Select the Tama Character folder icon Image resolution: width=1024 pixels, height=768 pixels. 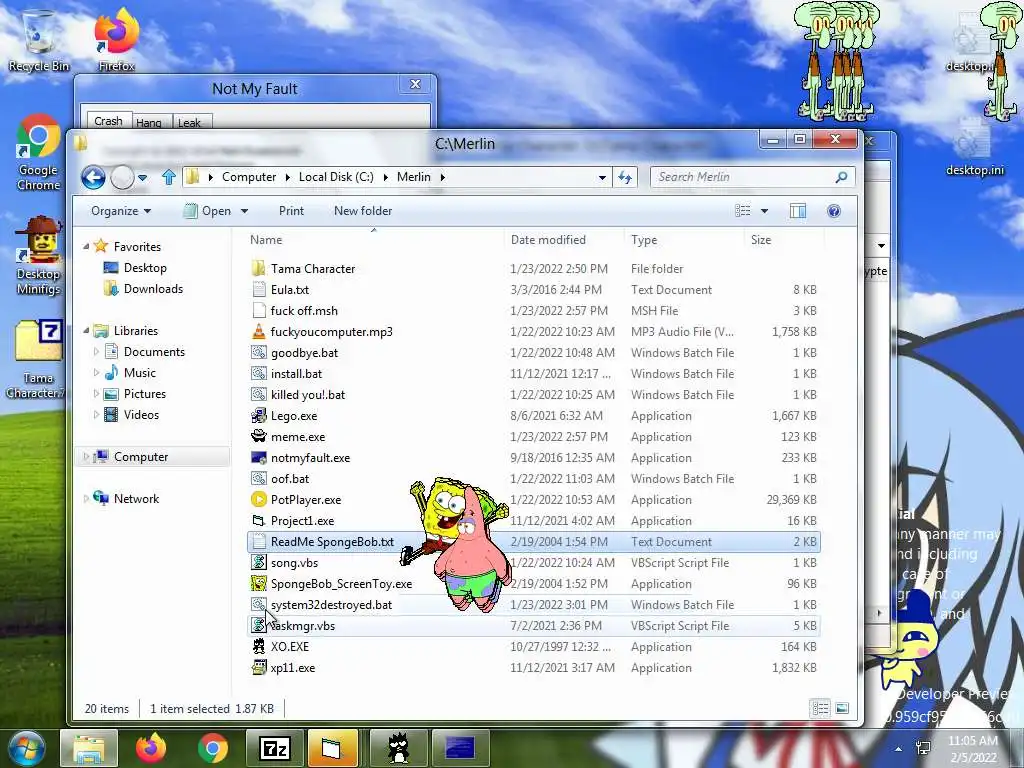point(259,268)
